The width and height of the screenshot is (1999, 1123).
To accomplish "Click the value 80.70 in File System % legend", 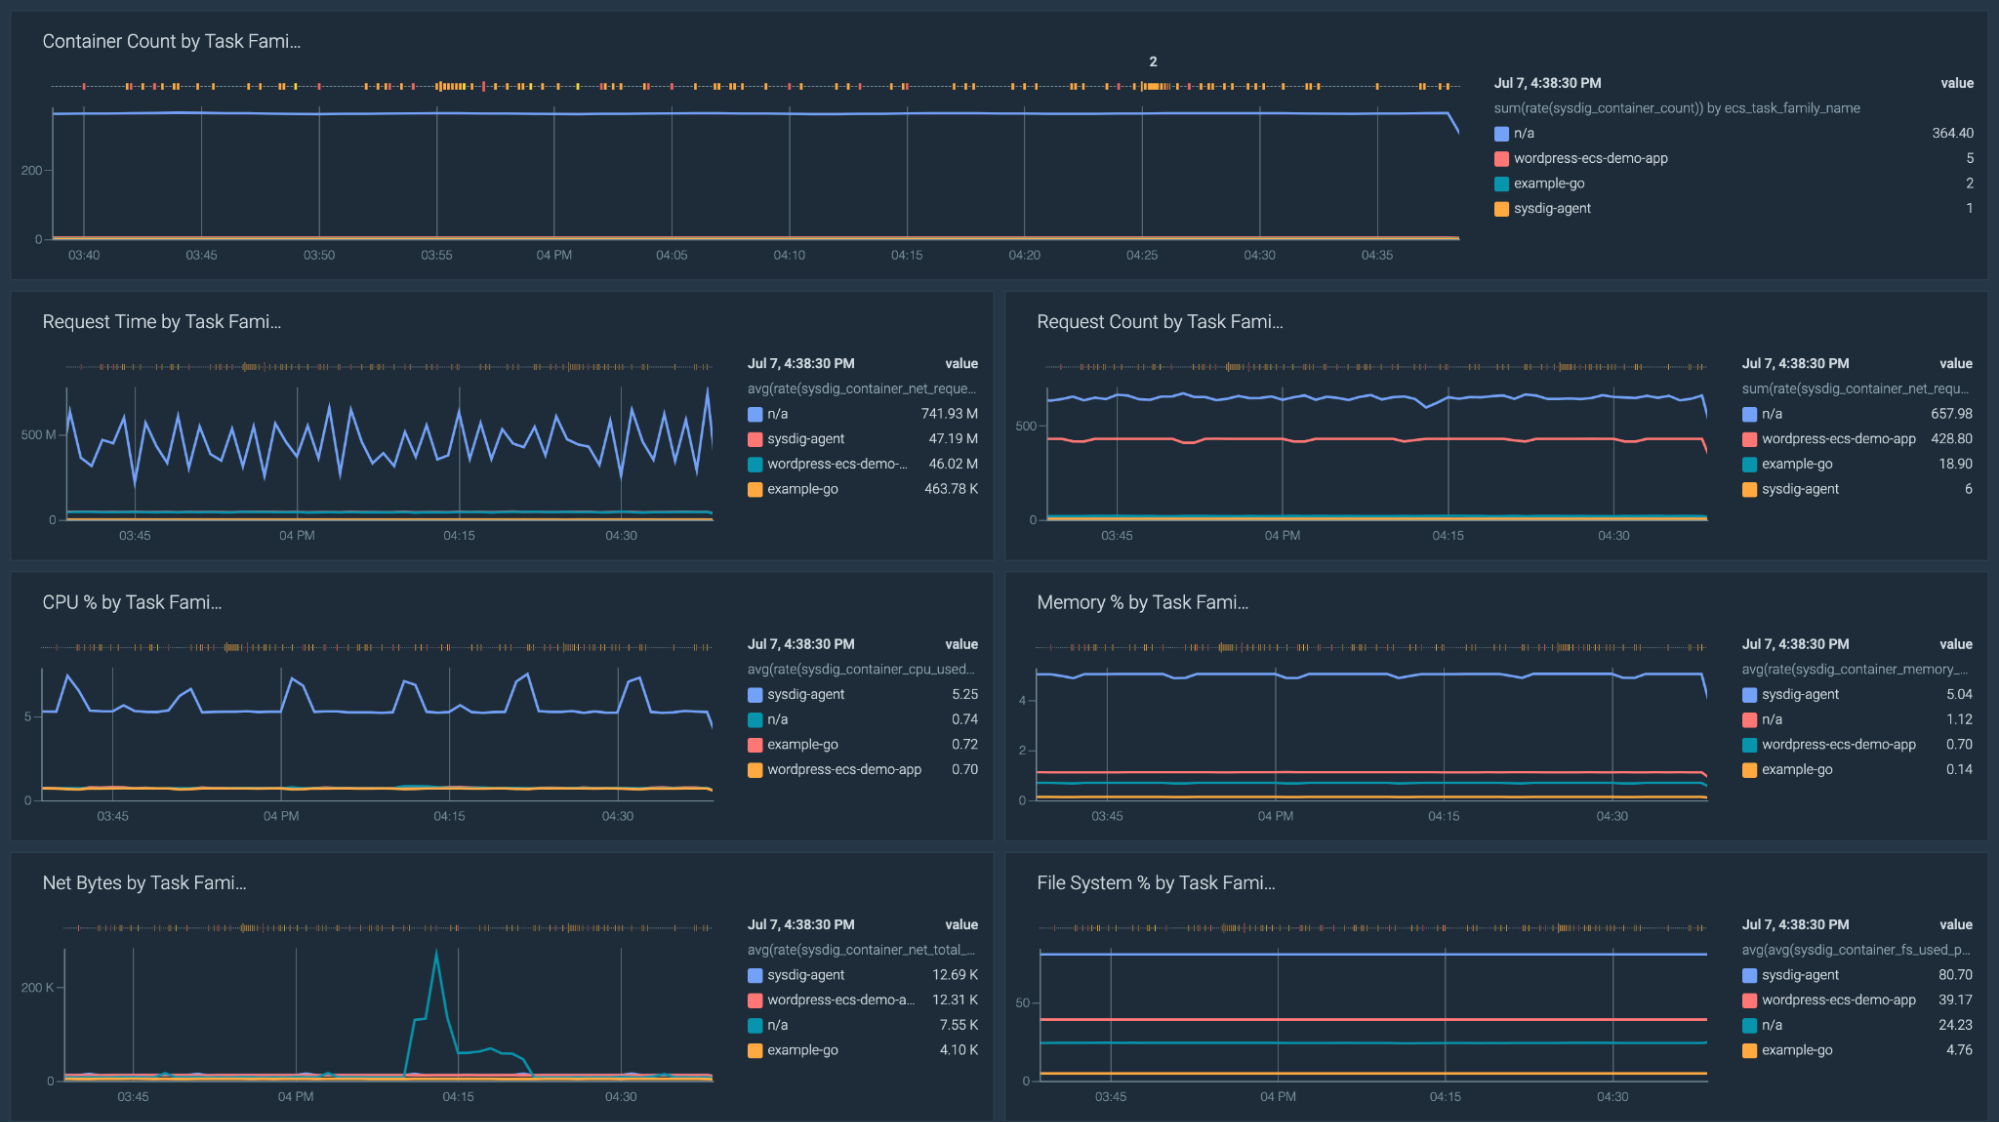I will click(x=1955, y=975).
